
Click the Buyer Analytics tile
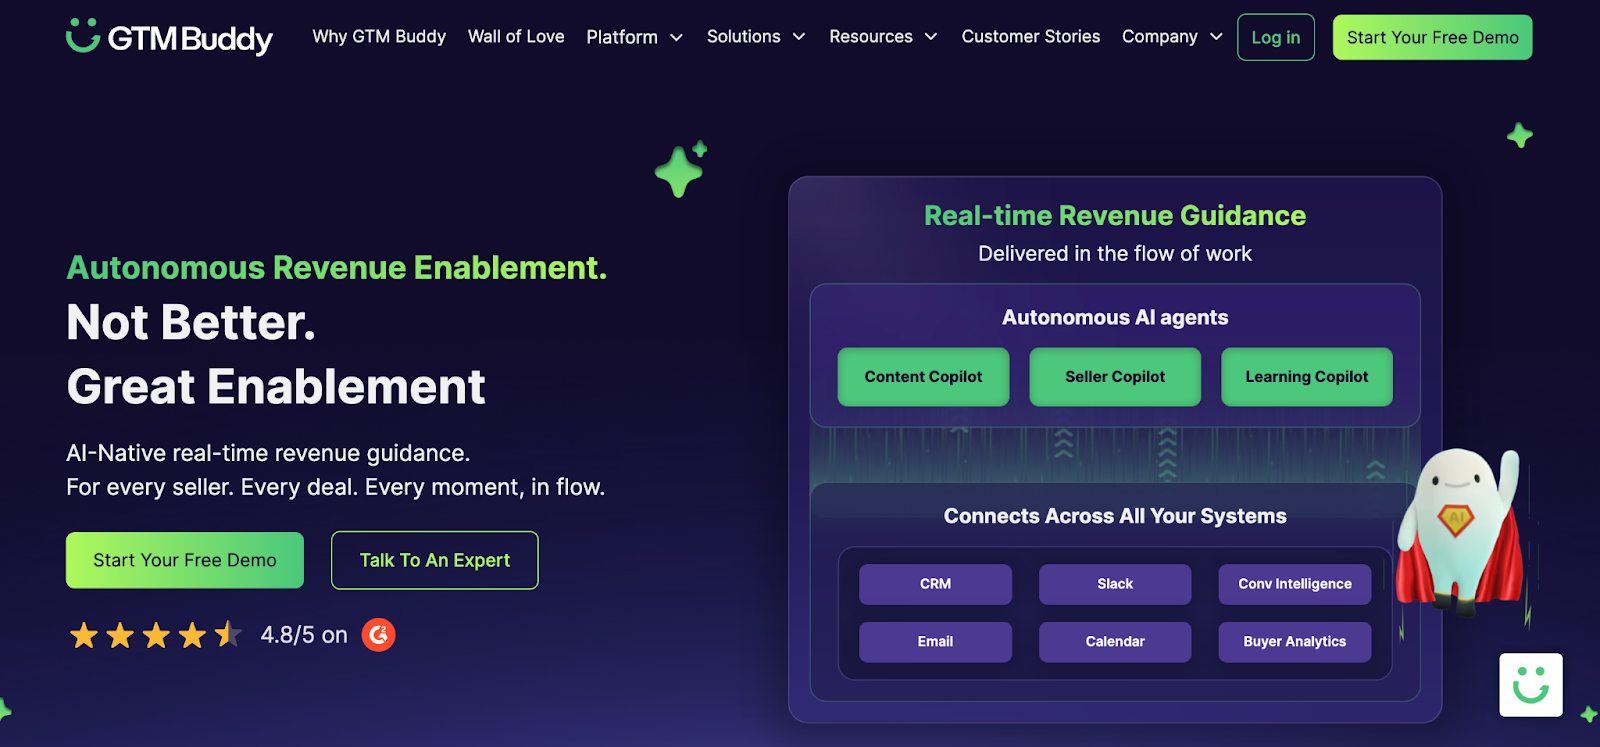(1295, 642)
